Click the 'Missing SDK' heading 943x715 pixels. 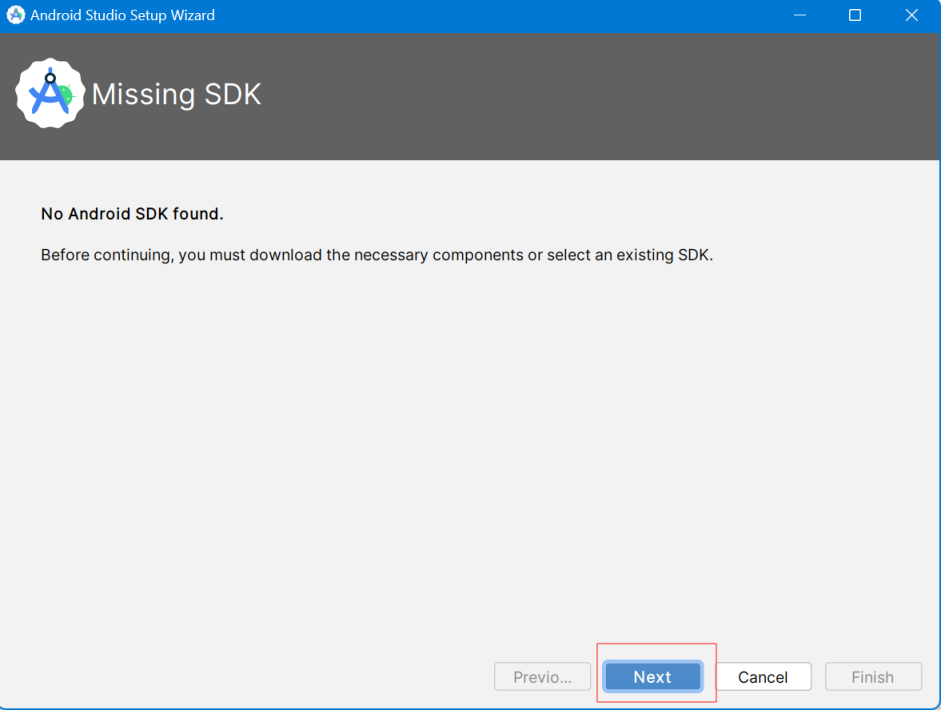click(x=176, y=94)
